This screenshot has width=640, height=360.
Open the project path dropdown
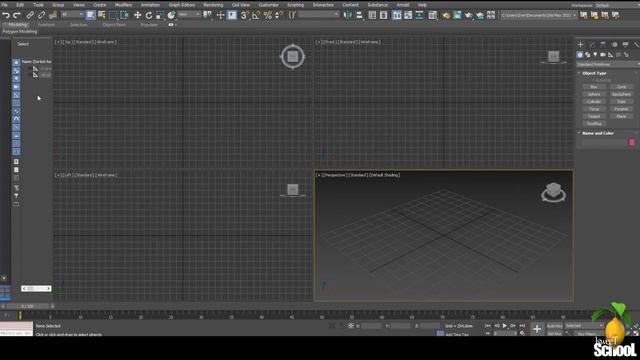click(x=539, y=15)
